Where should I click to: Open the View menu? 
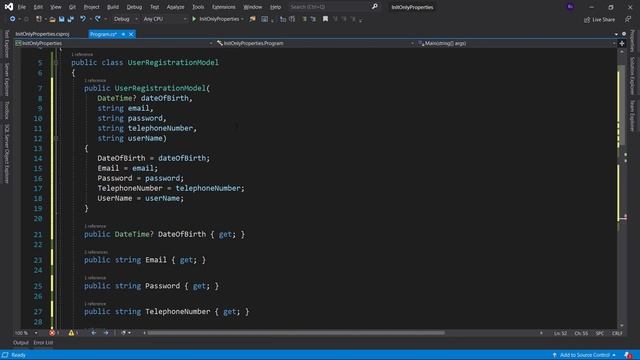click(x=56, y=7)
